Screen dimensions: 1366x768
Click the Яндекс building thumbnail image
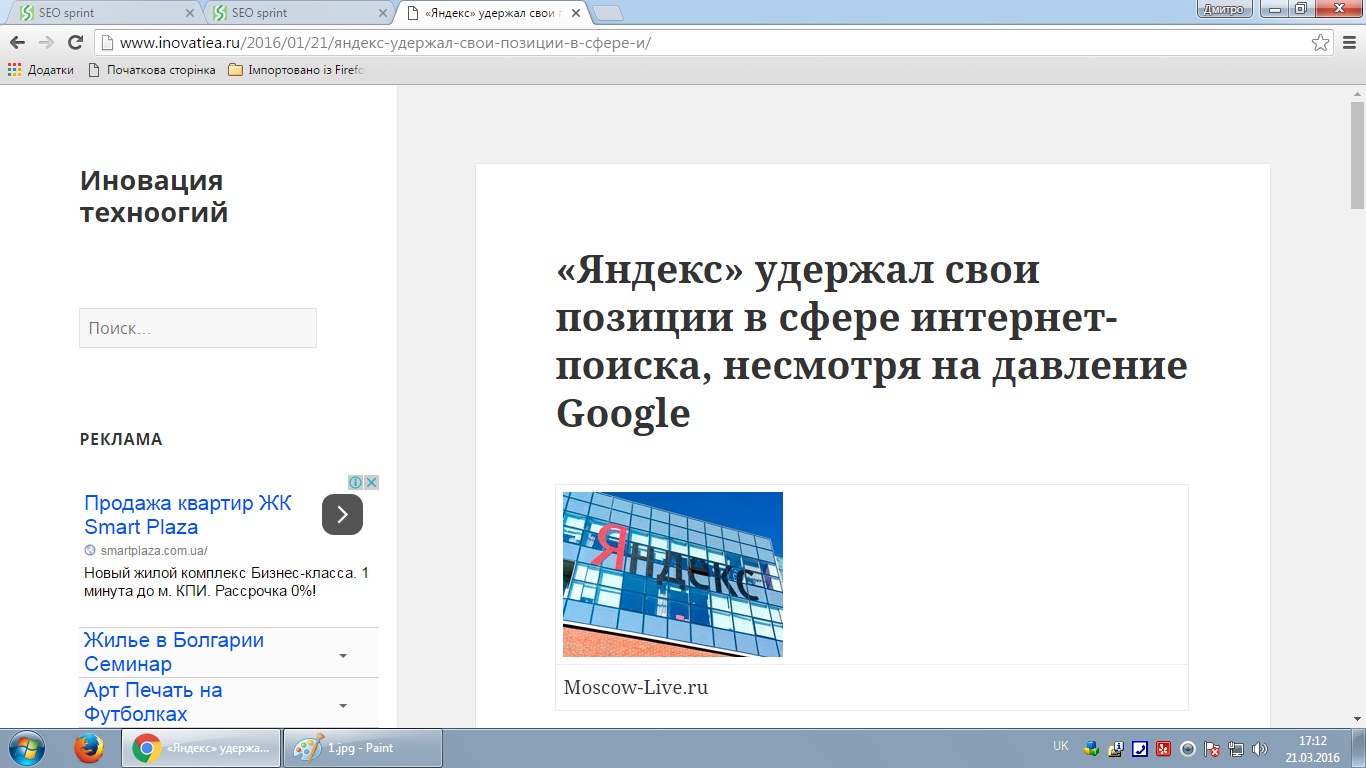click(673, 574)
